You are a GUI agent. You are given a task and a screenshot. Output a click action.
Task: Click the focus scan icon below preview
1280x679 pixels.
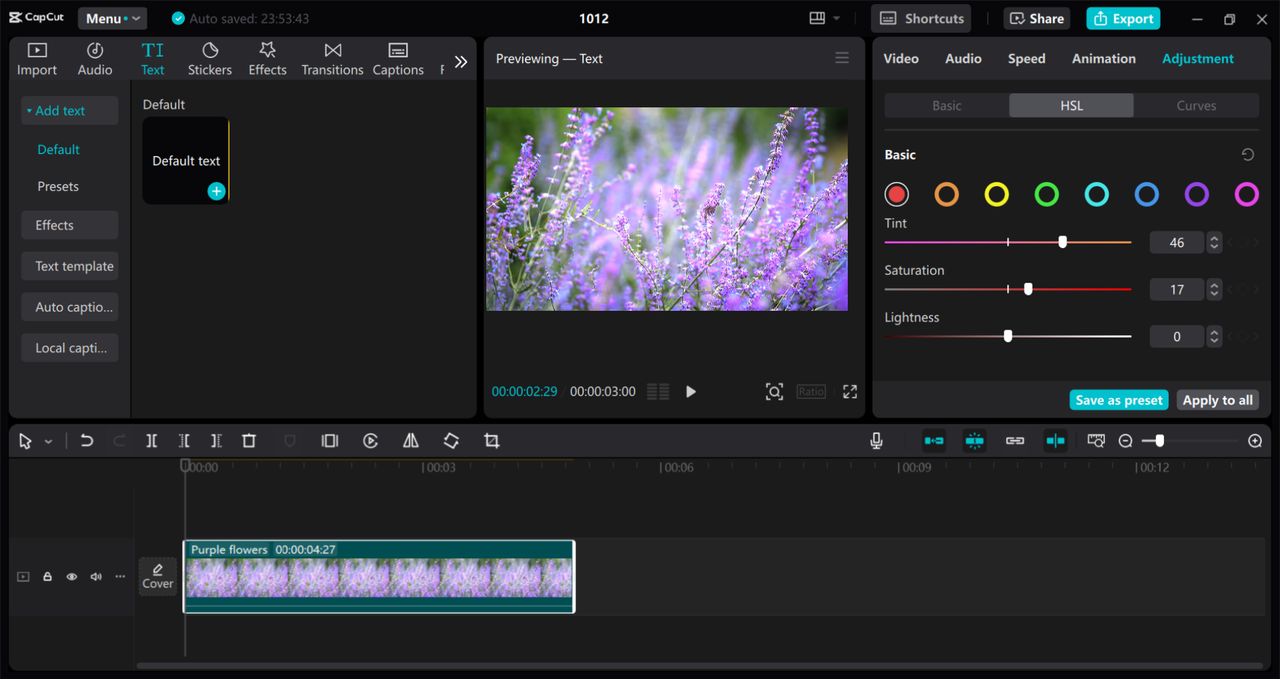[774, 392]
